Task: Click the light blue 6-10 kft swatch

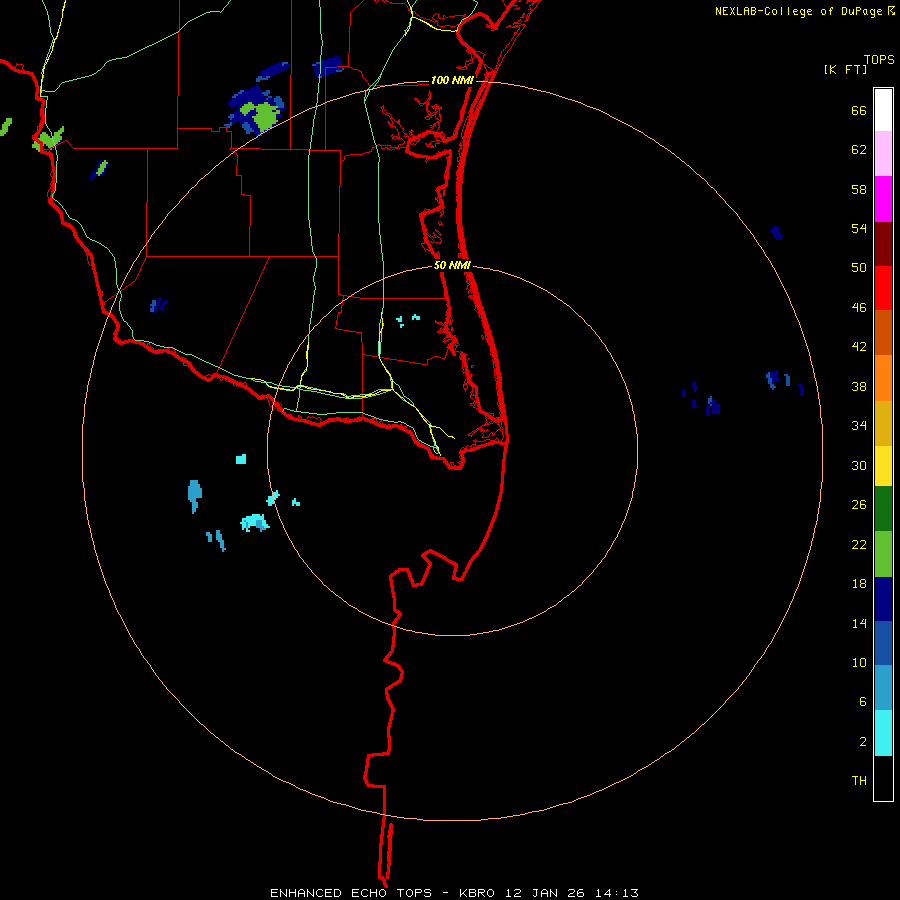Action: pos(883,688)
